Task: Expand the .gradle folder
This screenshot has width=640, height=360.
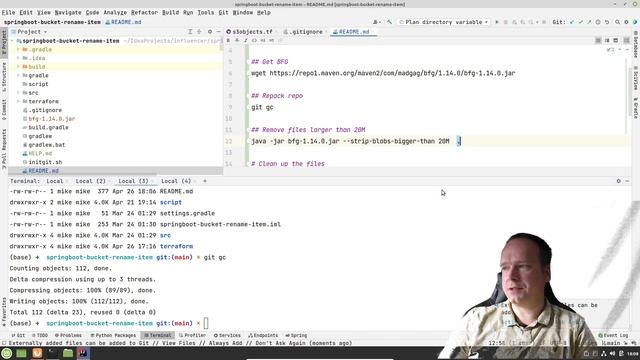Action: pyautogui.click(x=18, y=49)
